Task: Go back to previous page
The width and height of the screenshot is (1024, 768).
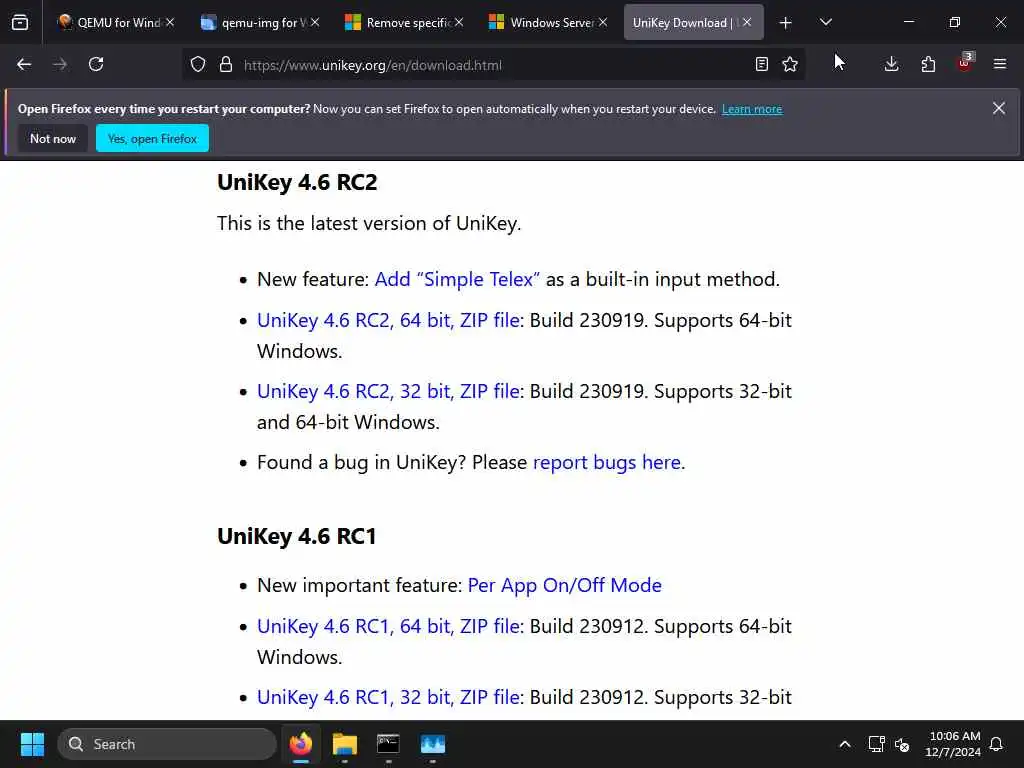Action: pos(24,64)
